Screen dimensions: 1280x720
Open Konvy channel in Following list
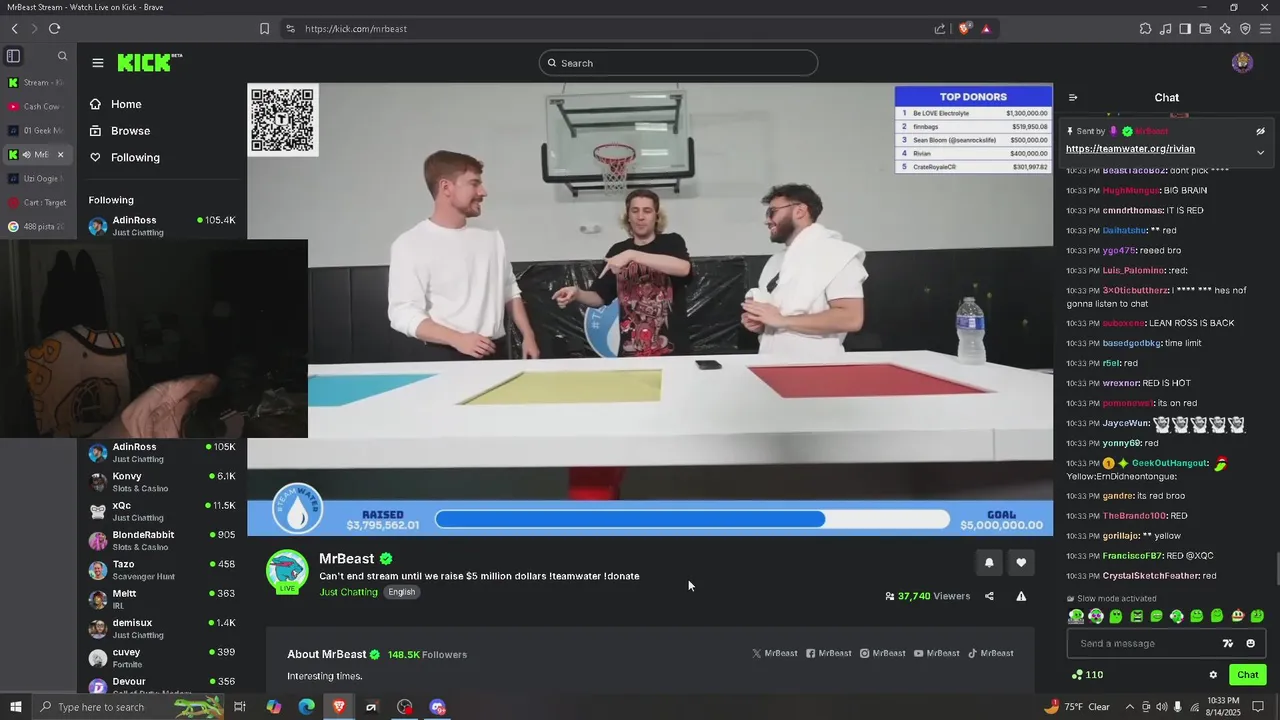pos(162,482)
